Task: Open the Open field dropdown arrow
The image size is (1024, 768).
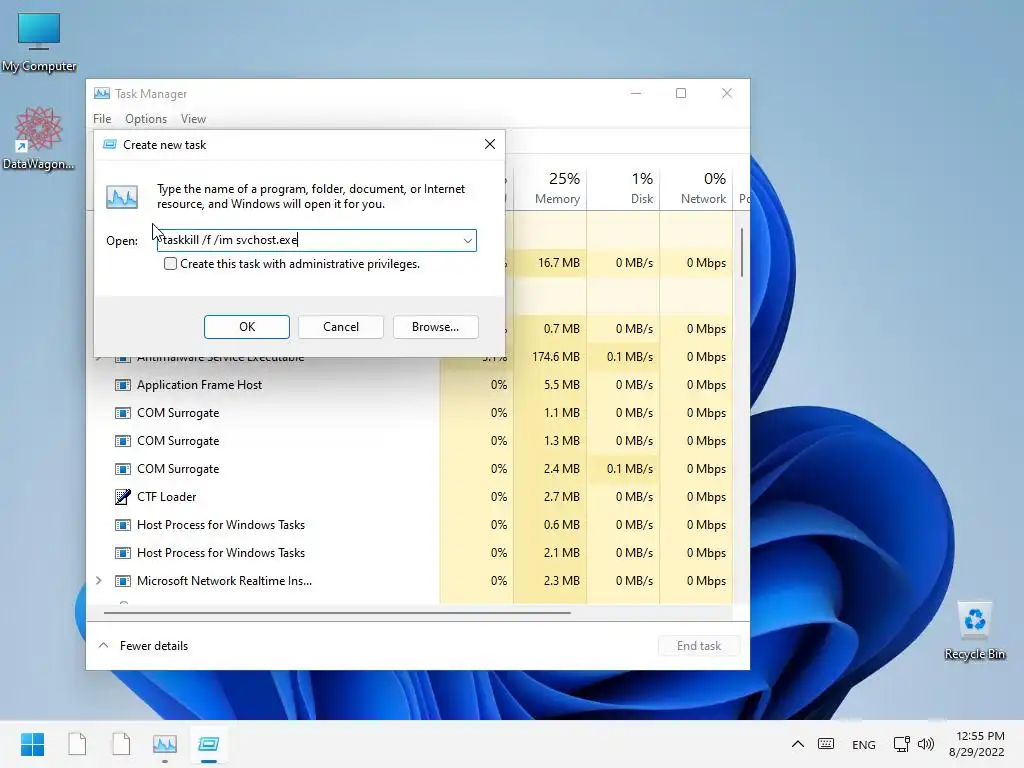Action: 468,240
